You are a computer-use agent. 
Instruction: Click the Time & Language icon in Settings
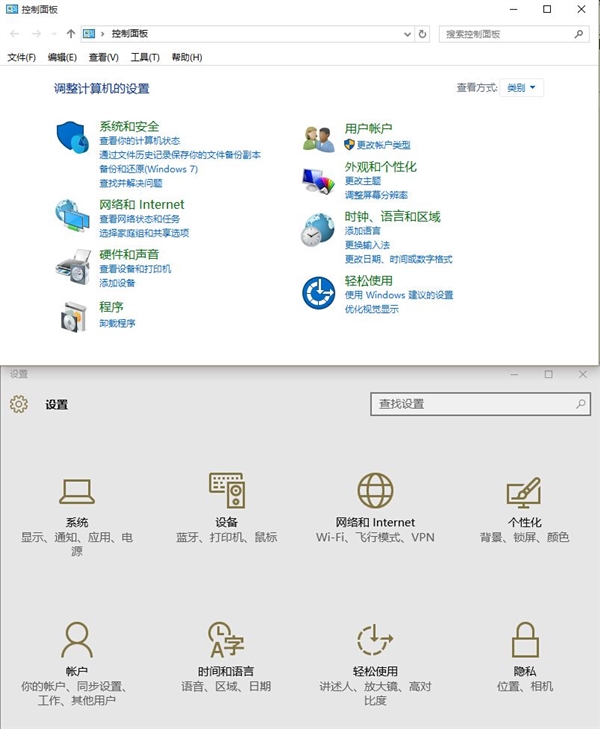tap(226, 640)
